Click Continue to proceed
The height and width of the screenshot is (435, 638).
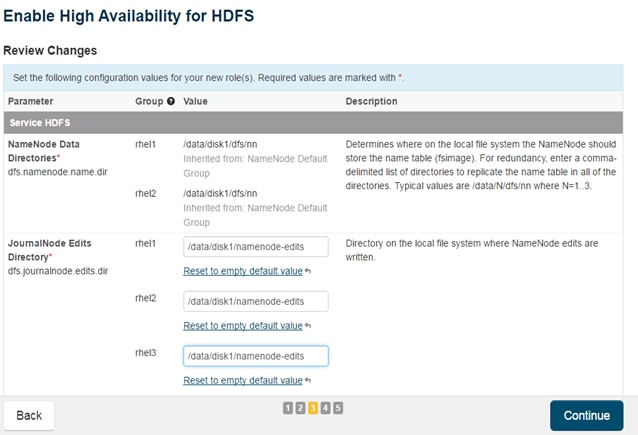pos(586,415)
